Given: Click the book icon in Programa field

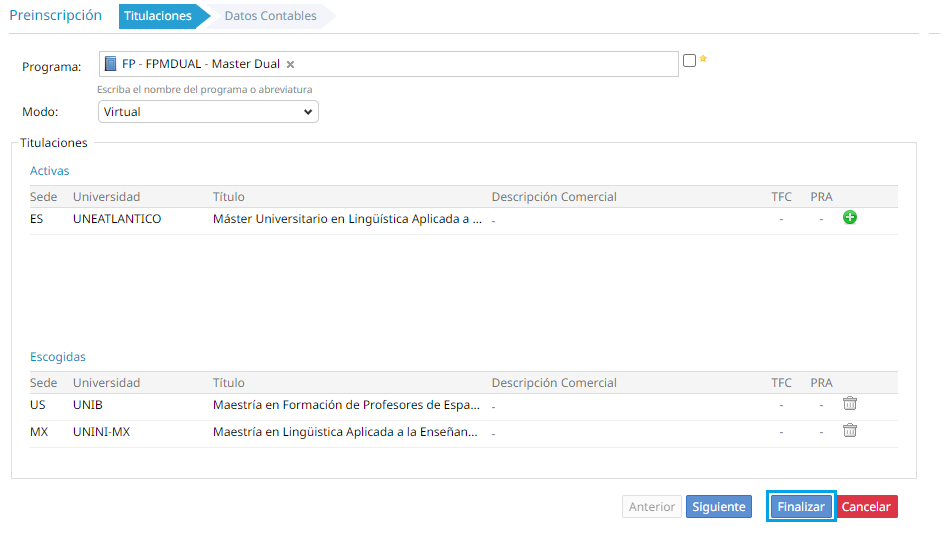Looking at the screenshot, I should click(111, 64).
